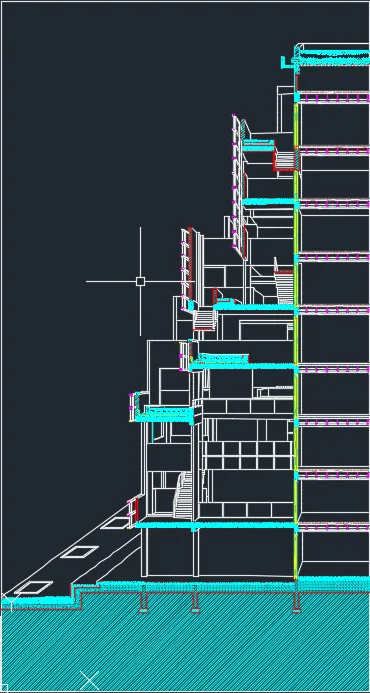Select the white X marker below the hatch

click(89, 680)
